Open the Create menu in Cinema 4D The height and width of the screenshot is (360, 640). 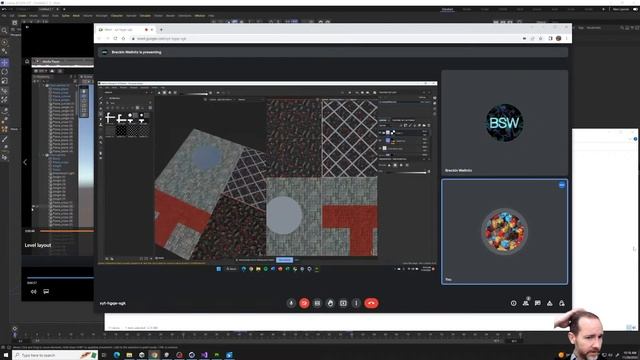[22, 16]
